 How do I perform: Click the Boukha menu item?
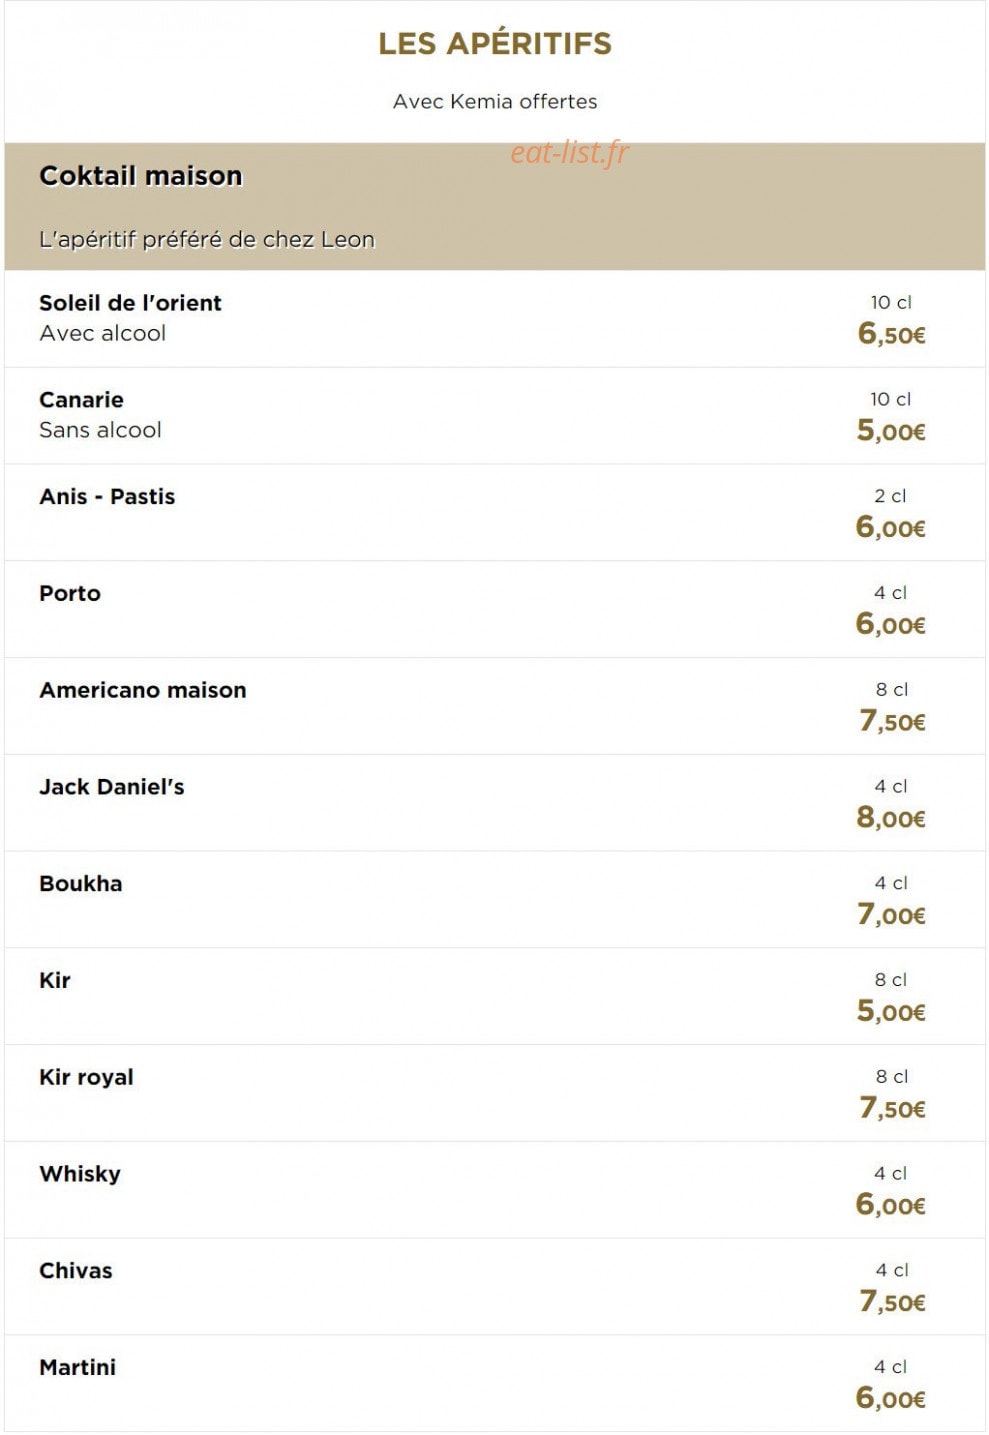495,900
